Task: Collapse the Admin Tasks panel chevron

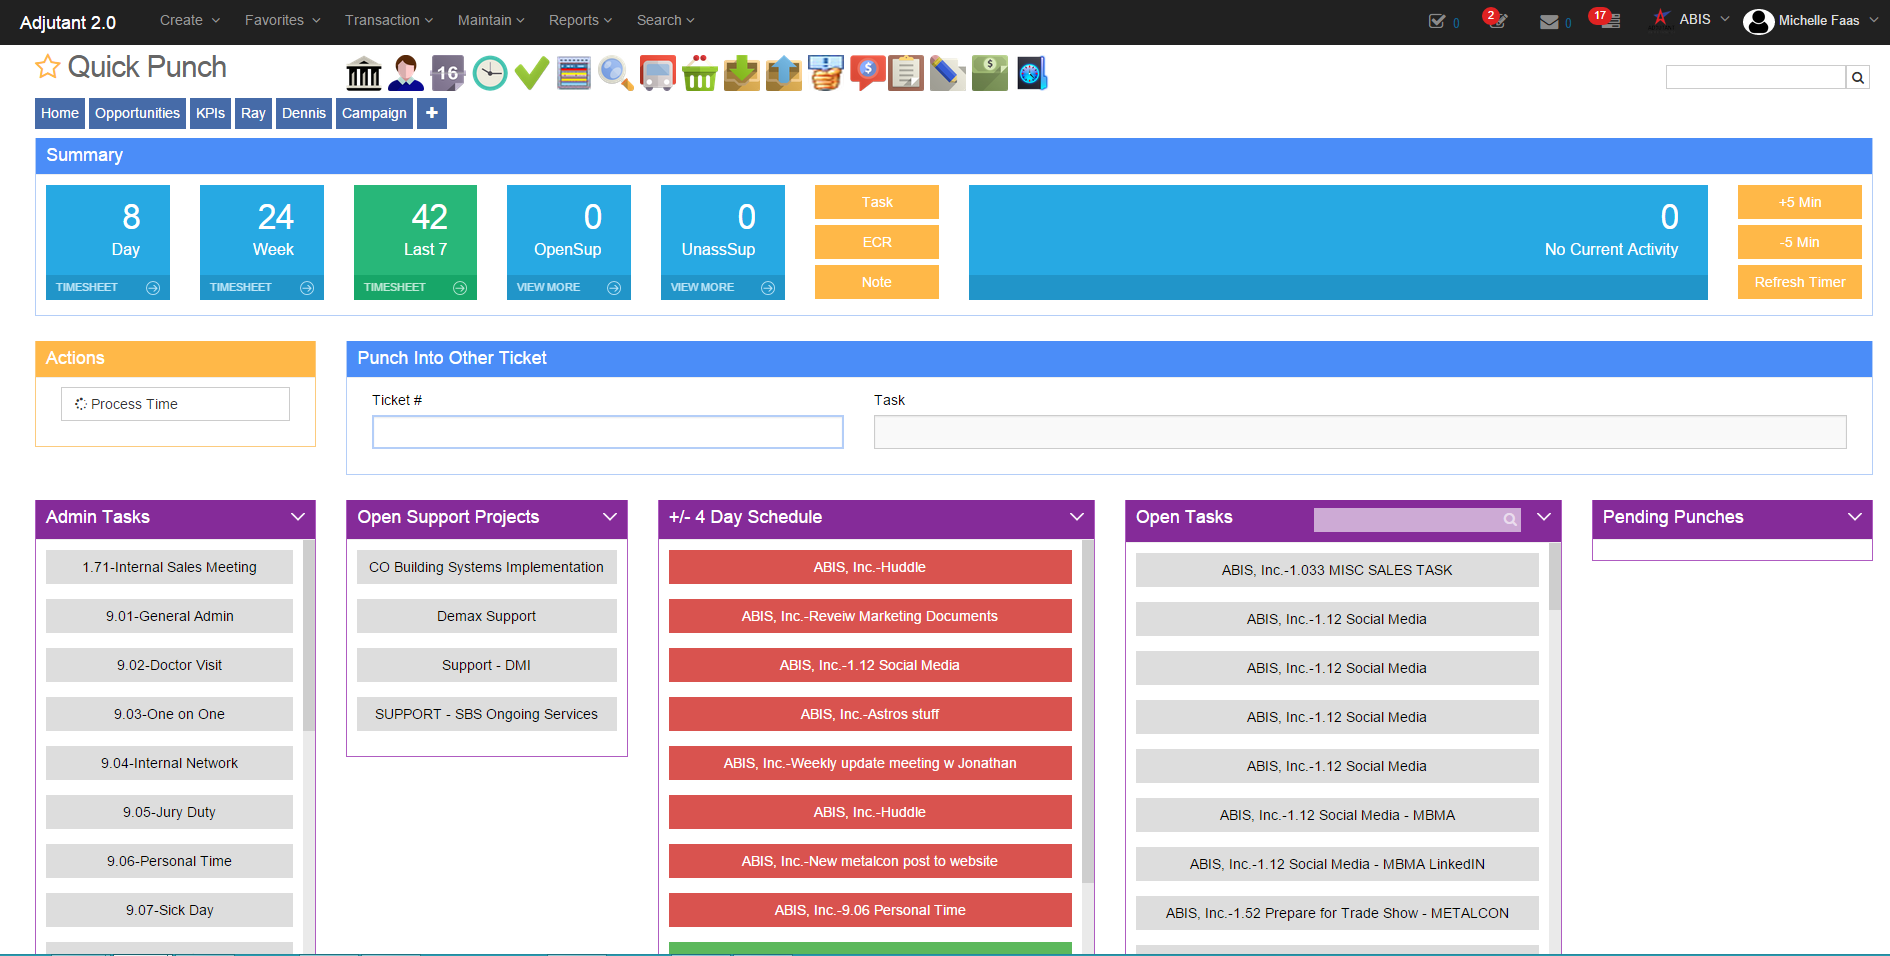Action: pos(298,517)
